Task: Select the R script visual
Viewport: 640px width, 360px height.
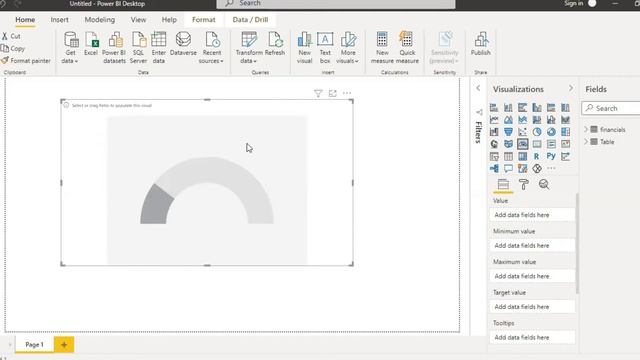Action: click(x=537, y=156)
